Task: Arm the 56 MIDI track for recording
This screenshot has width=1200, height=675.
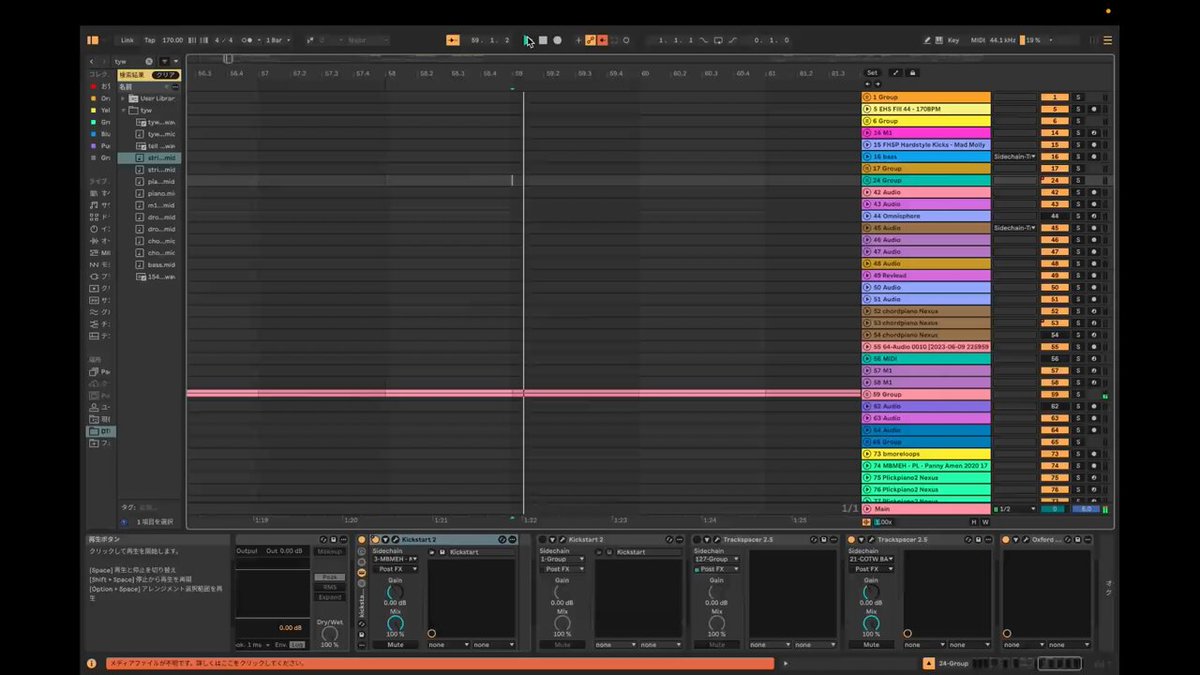Action: pyautogui.click(x=1093, y=359)
